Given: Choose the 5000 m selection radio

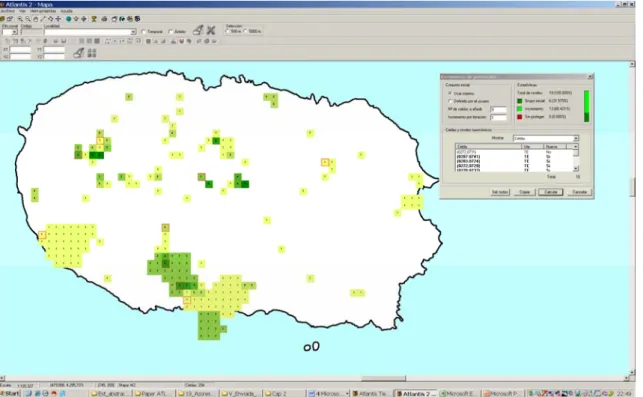Looking at the screenshot, I should [246, 31].
